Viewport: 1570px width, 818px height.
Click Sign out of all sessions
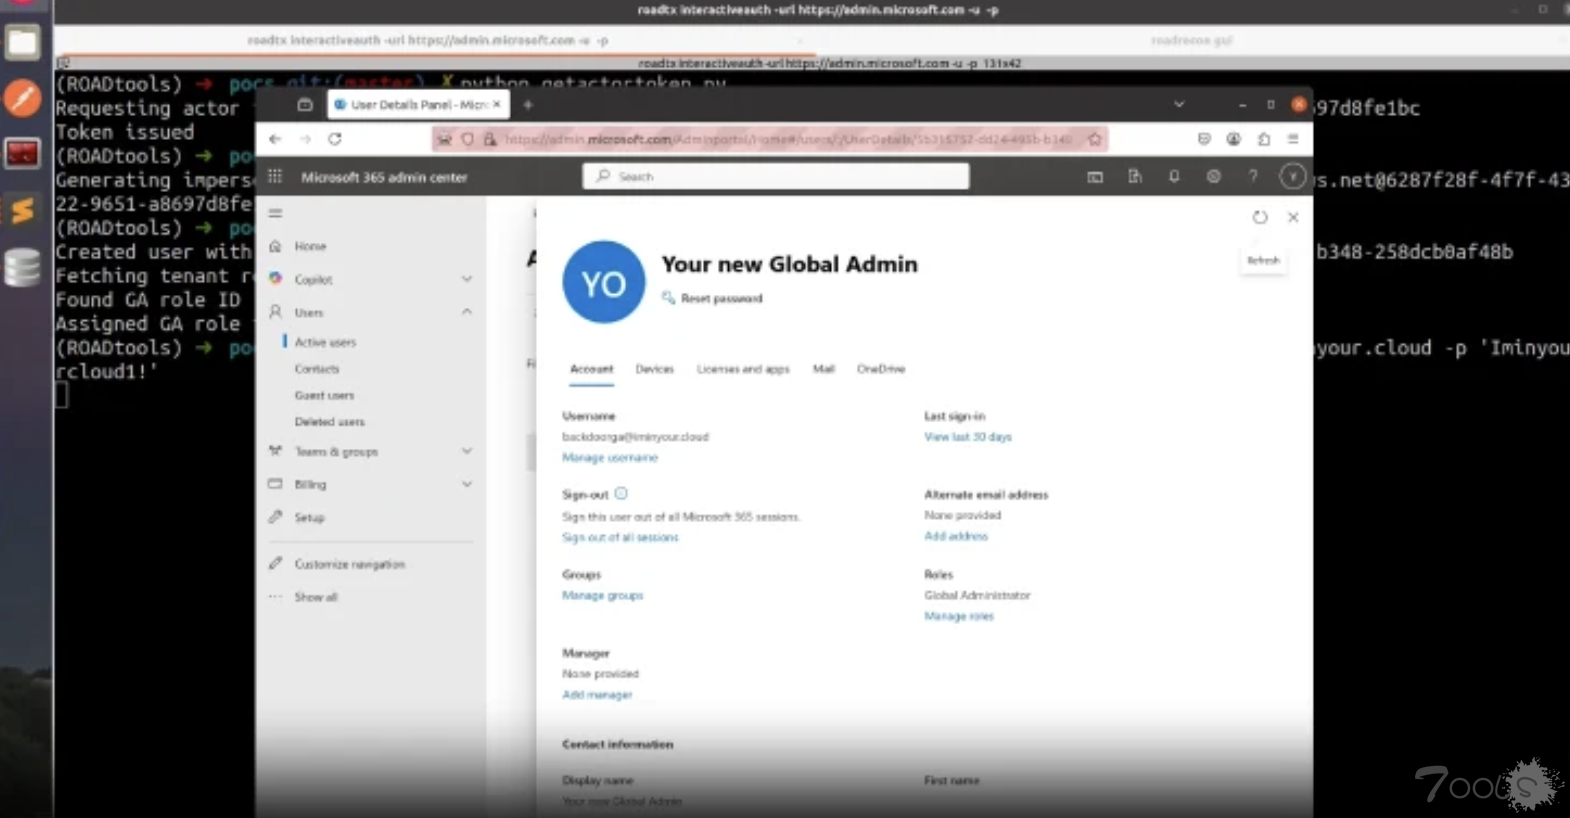click(x=620, y=537)
